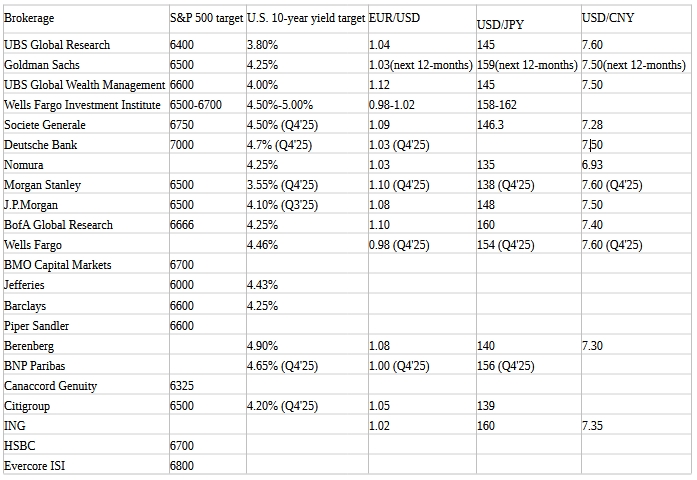The width and height of the screenshot is (697, 480).
Task: Click Deutsche Bank's 7000 S&P target
Action: pos(183,145)
